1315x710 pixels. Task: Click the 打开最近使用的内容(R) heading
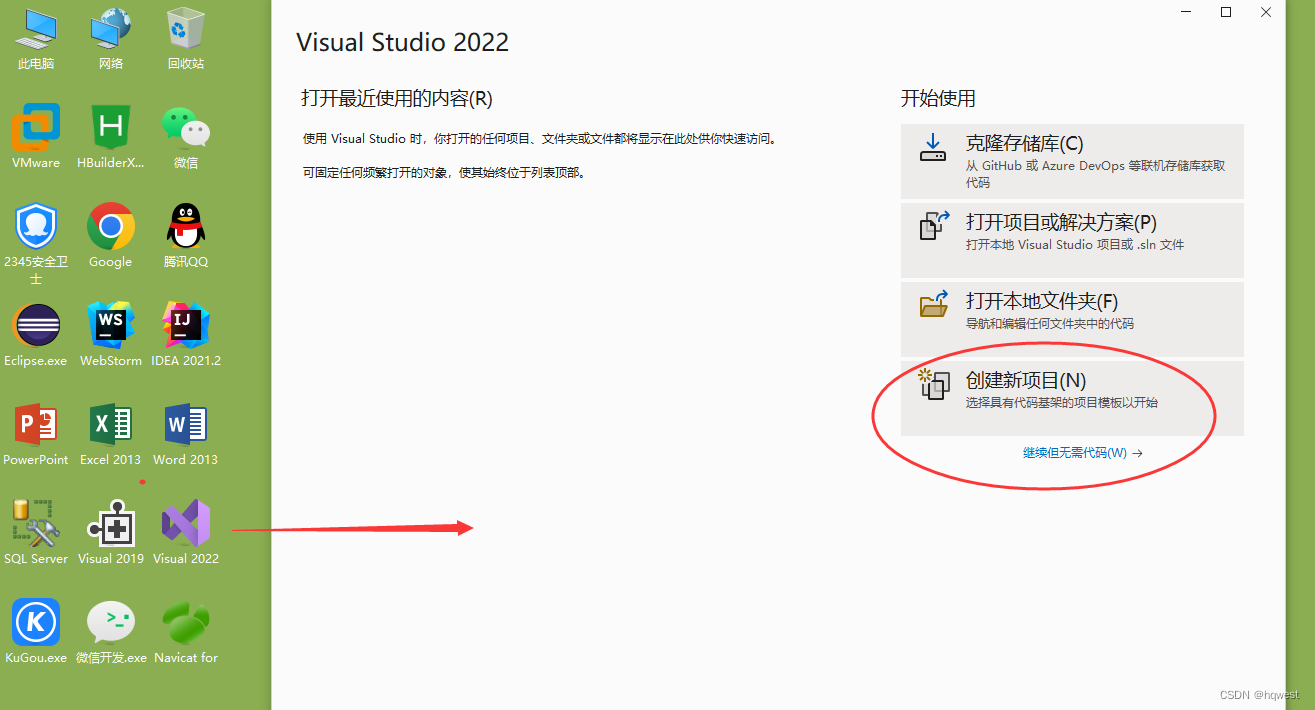click(x=397, y=98)
